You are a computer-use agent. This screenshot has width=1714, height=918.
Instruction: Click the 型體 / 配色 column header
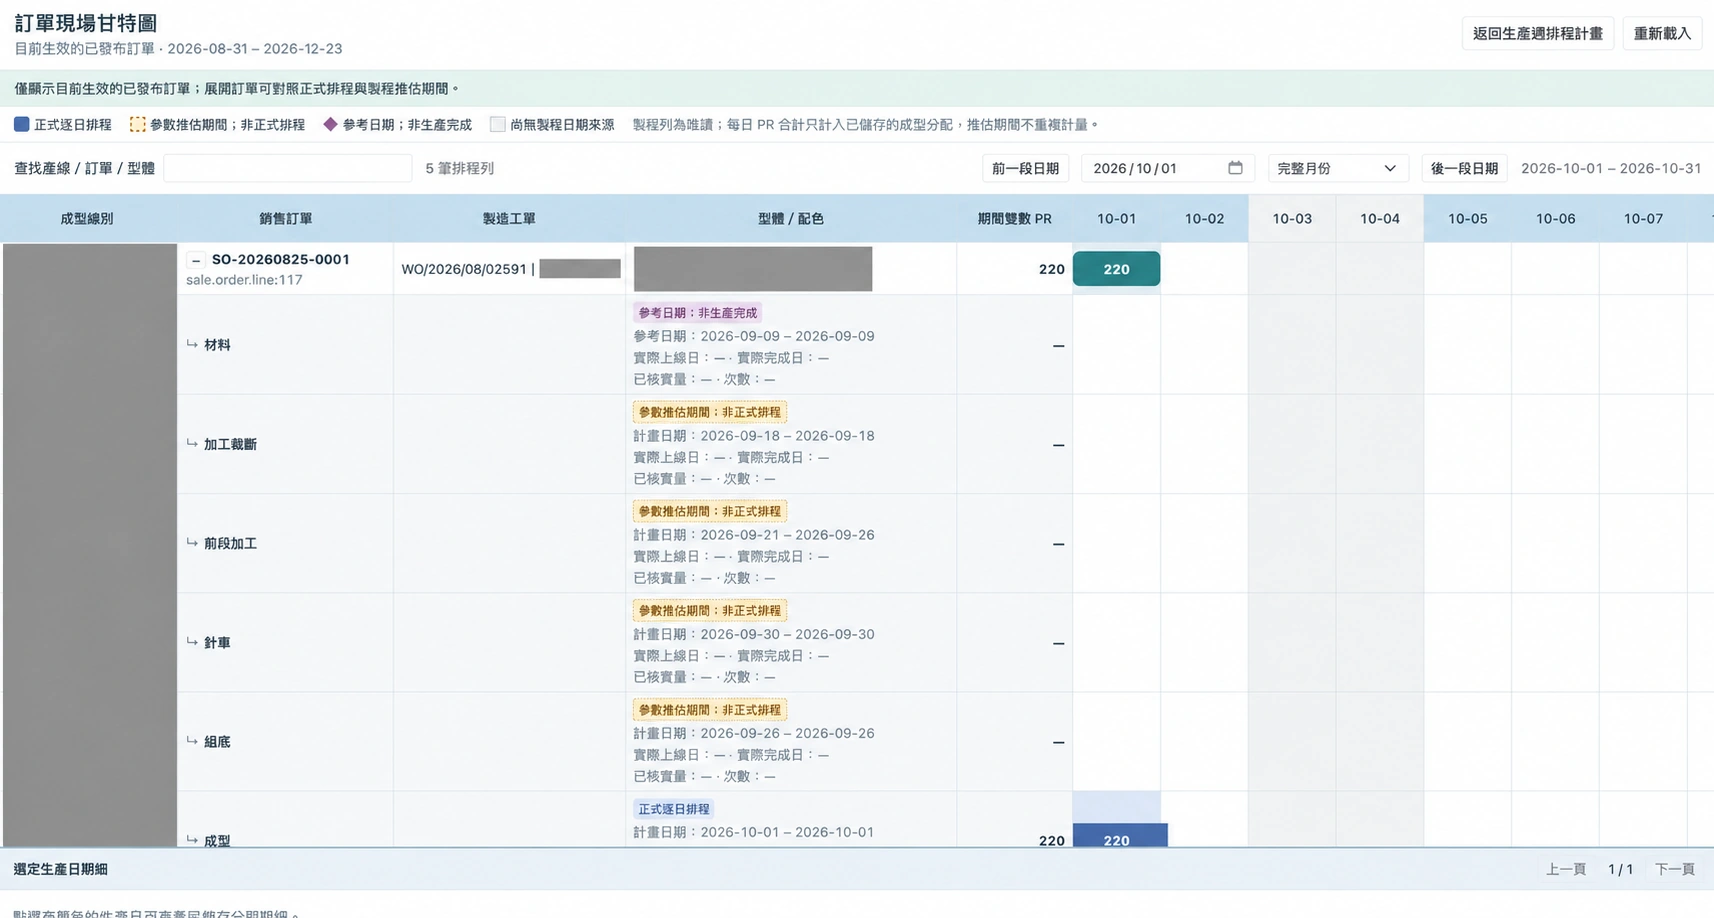click(791, 218)
